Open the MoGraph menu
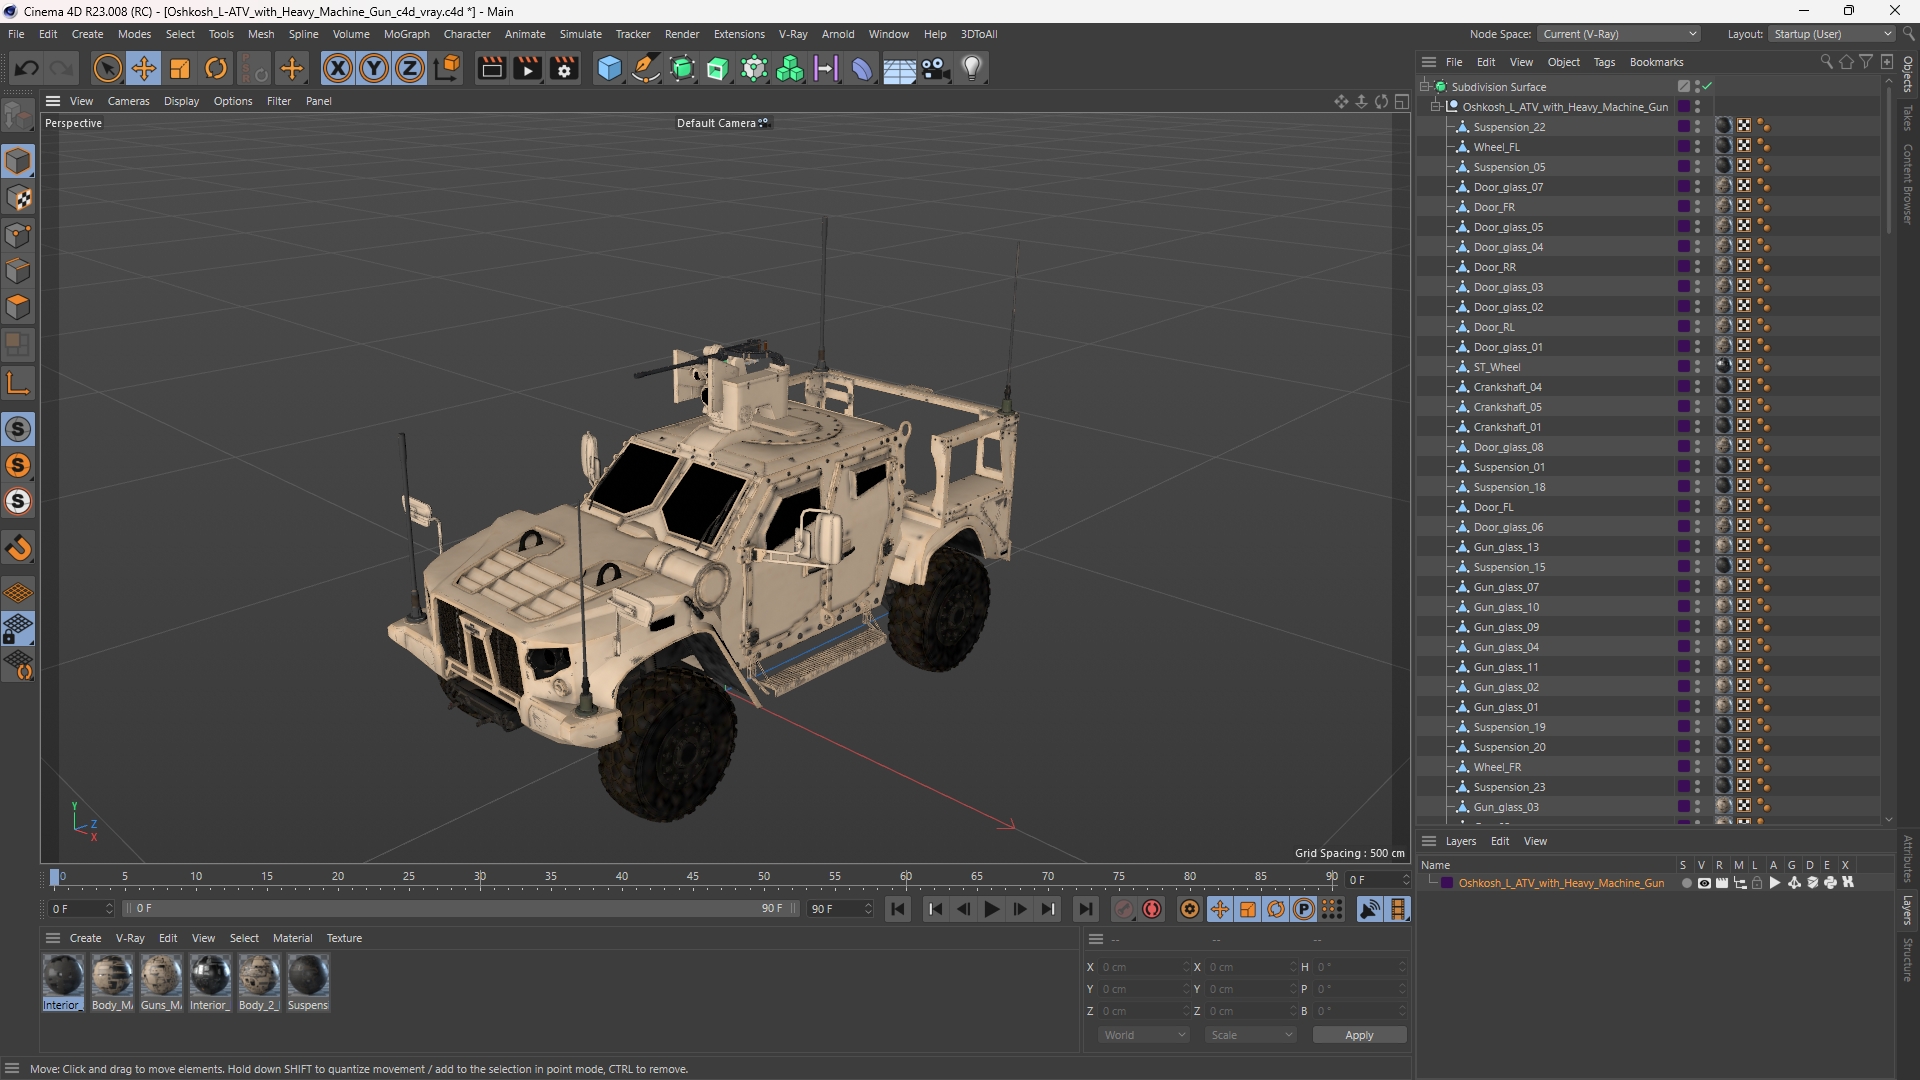 coord(406,34)
